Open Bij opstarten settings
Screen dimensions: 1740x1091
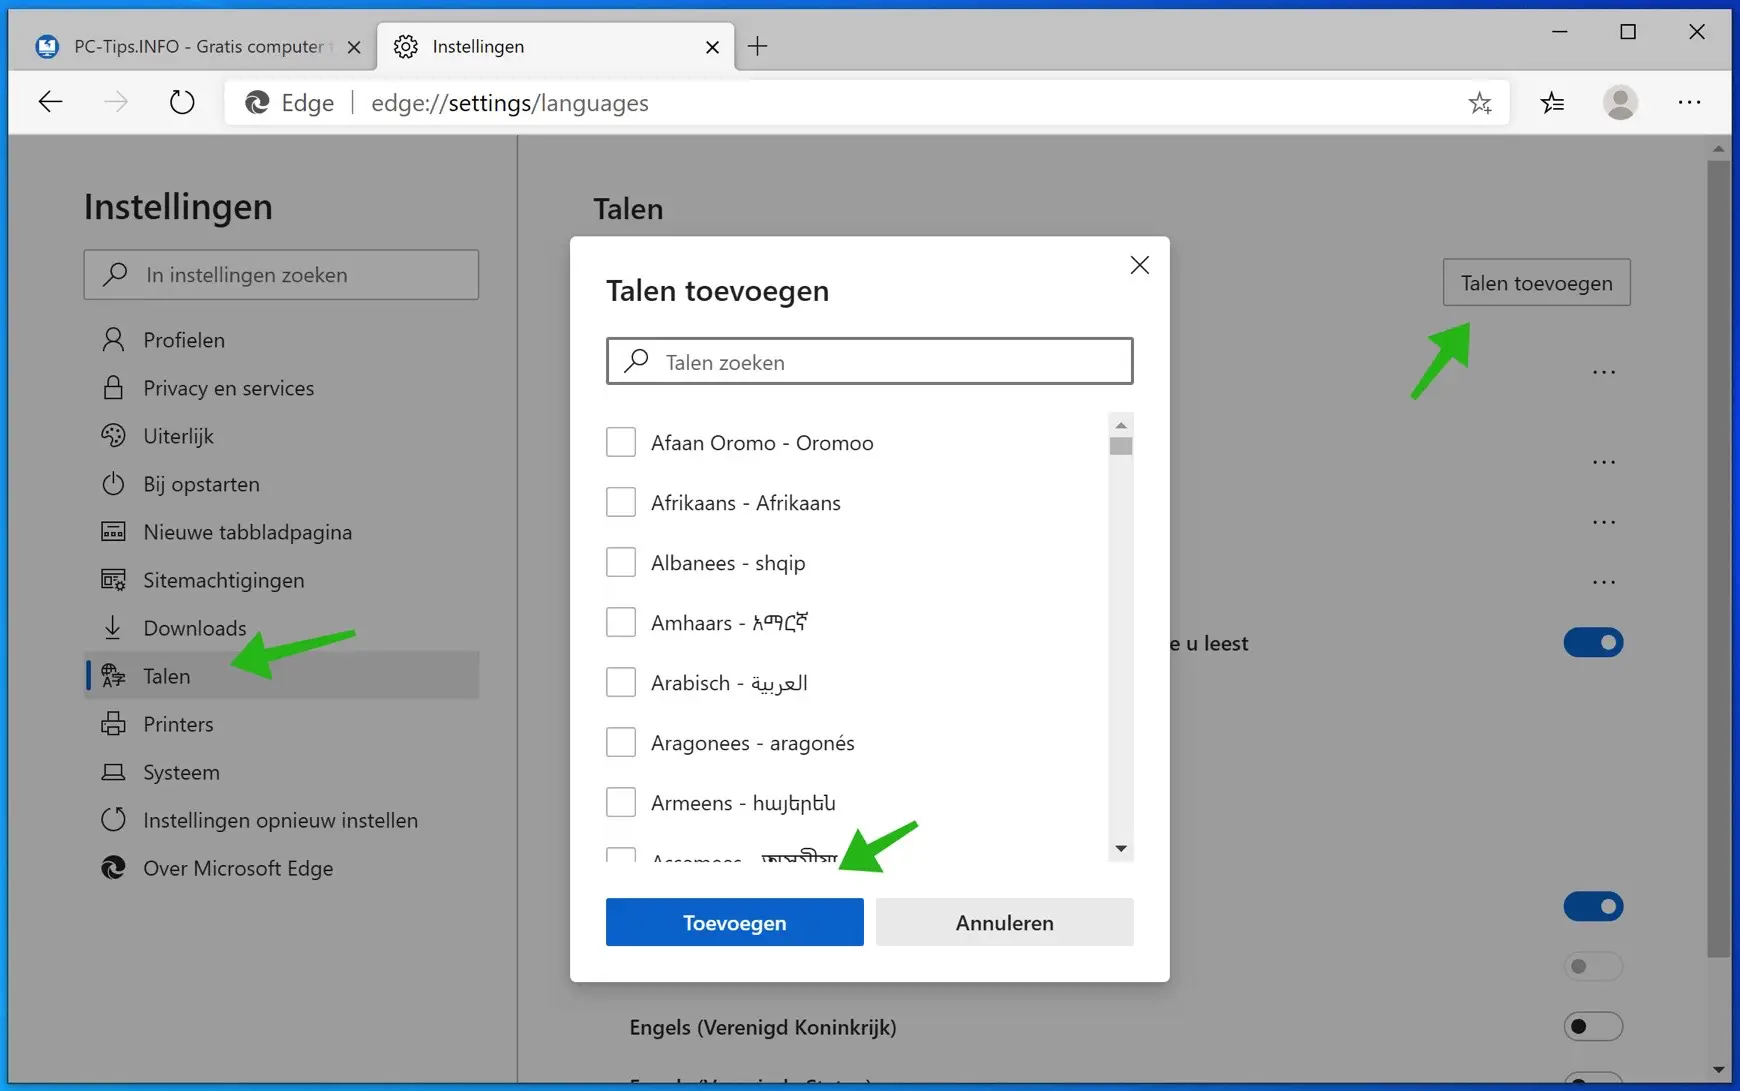click(x=281, y=484)
